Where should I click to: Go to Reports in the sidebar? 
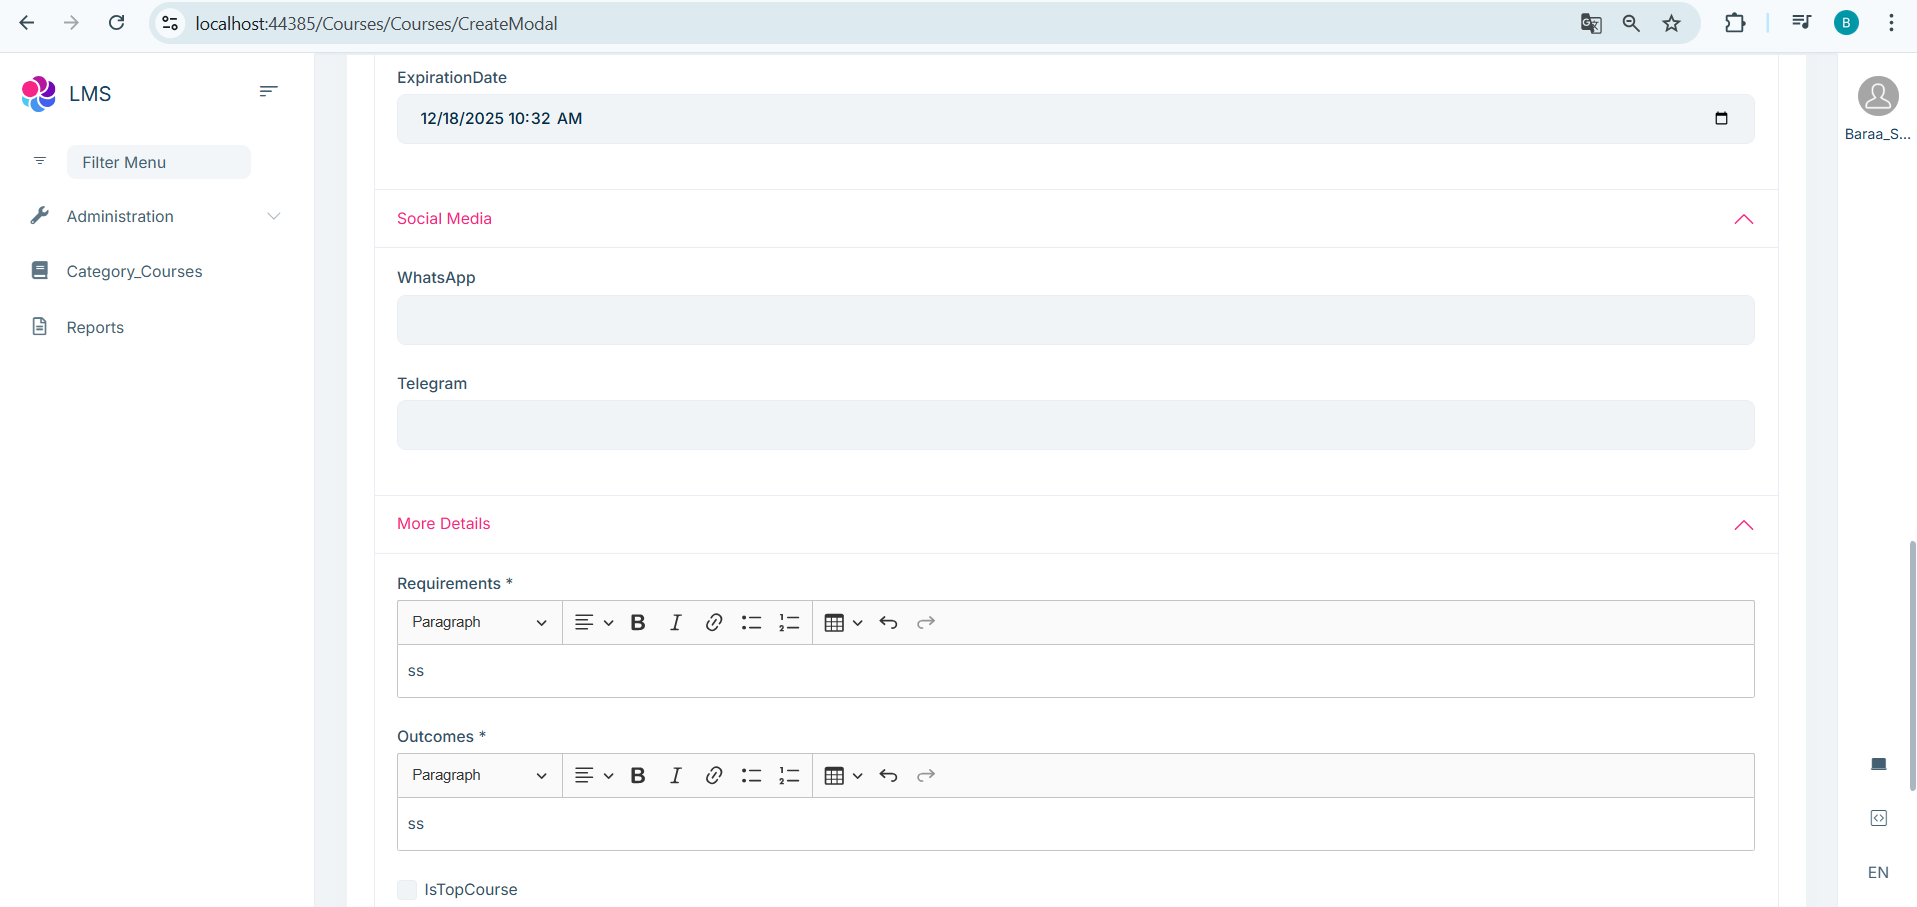point(95,328)
